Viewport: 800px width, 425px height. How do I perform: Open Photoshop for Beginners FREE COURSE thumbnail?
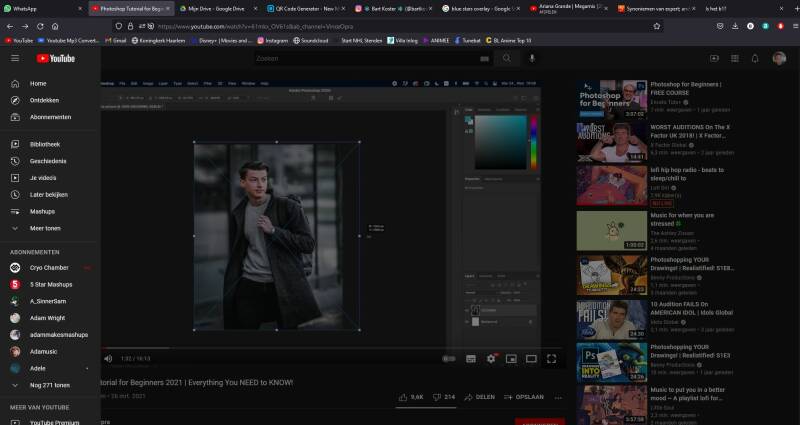[x=611, y=99]
